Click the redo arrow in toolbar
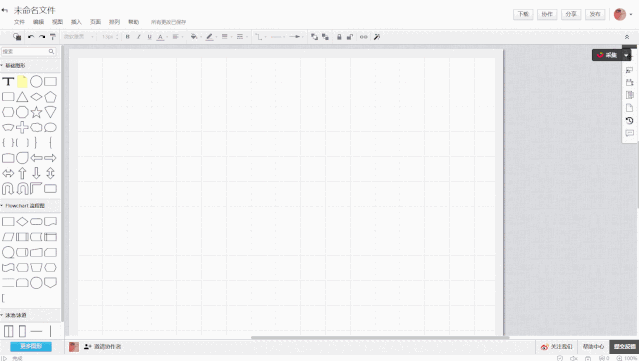 [x=42, y=37]
